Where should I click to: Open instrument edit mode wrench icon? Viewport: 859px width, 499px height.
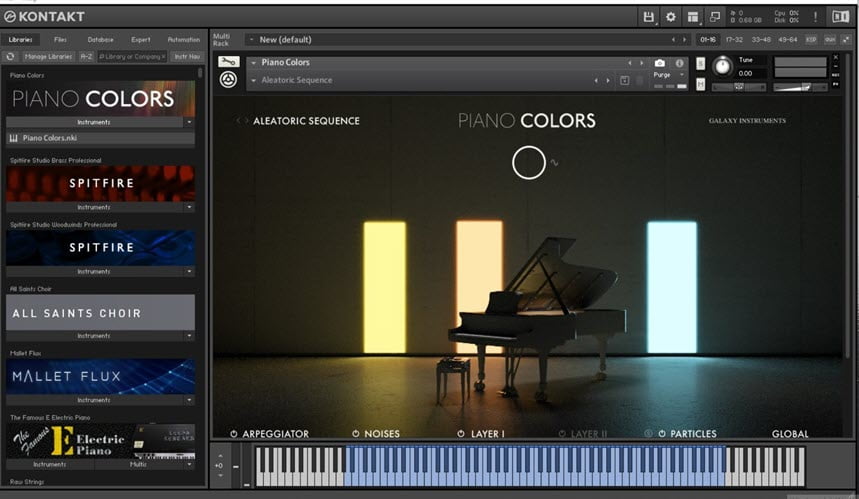(228, 61)
